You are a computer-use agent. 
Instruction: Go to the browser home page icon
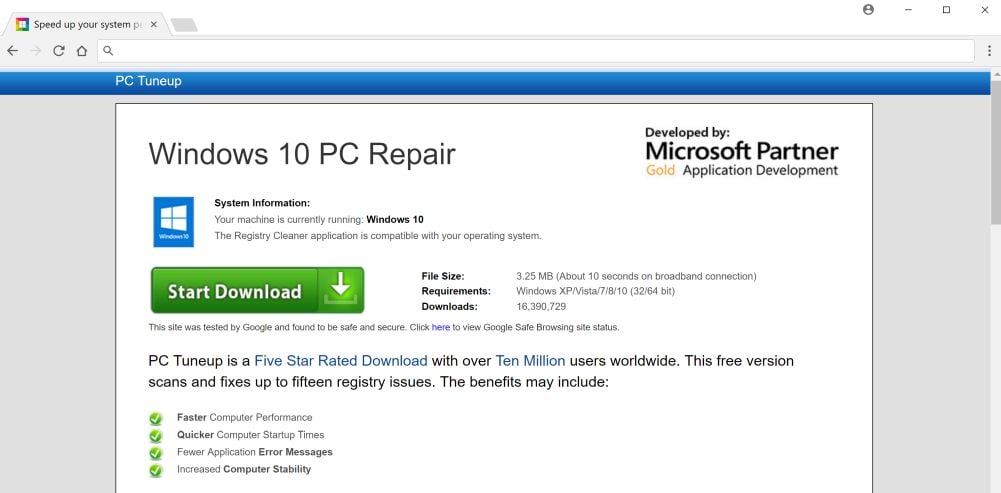tap(82, 51)
